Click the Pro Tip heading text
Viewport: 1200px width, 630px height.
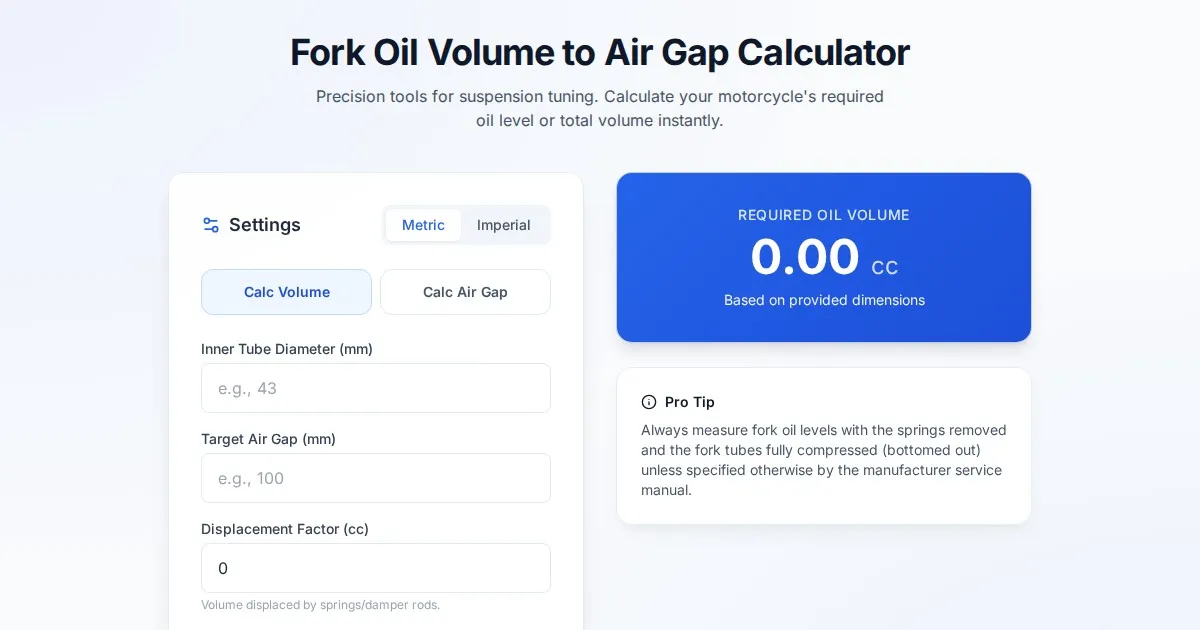click(x=690, y=402)
